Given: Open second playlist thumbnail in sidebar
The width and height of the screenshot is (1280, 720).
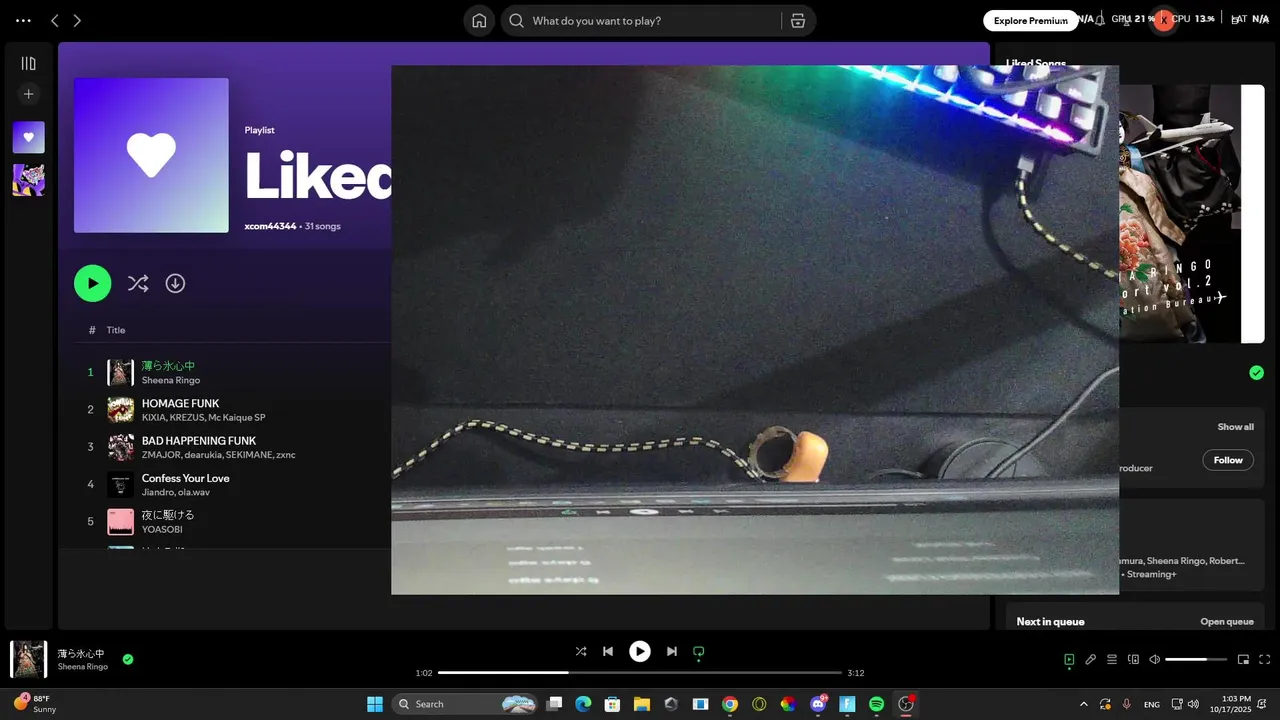Looking at the screenshot, I should pyautogui.click(x=28, y=180).
